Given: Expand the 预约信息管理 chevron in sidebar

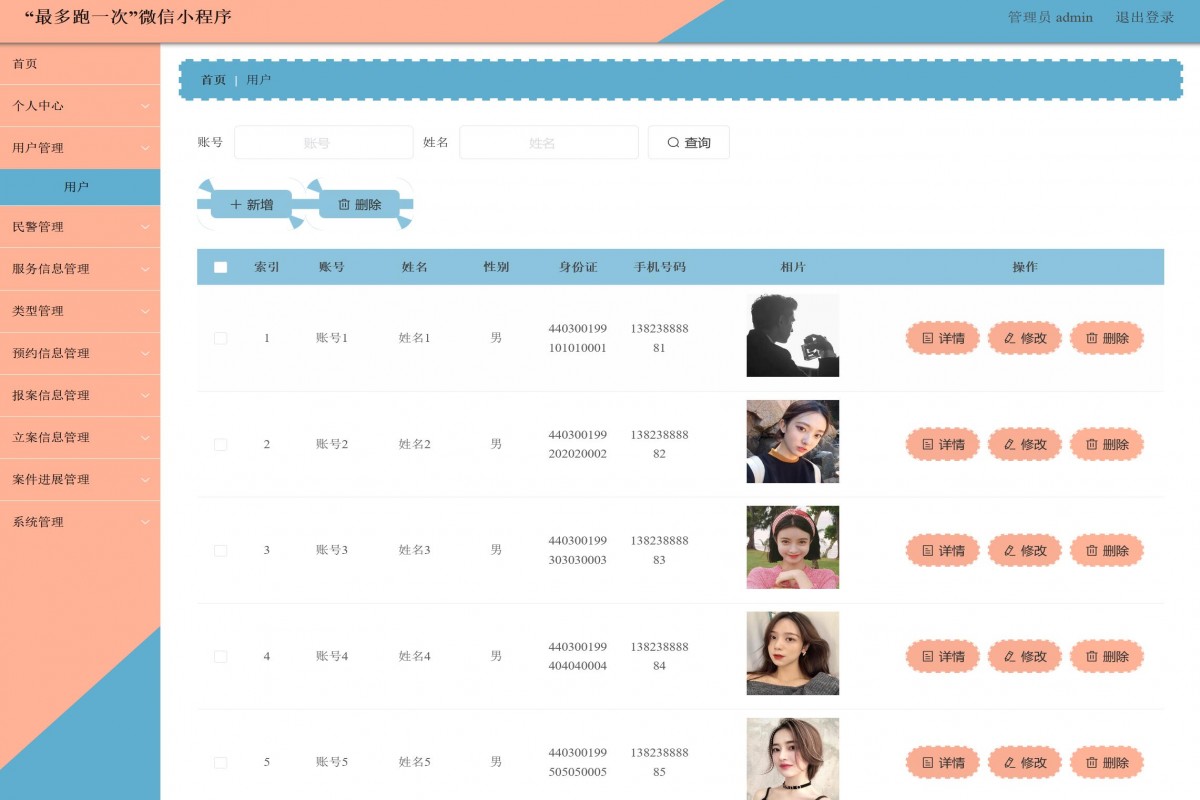Looking at the screenshot, I should 145,354.
